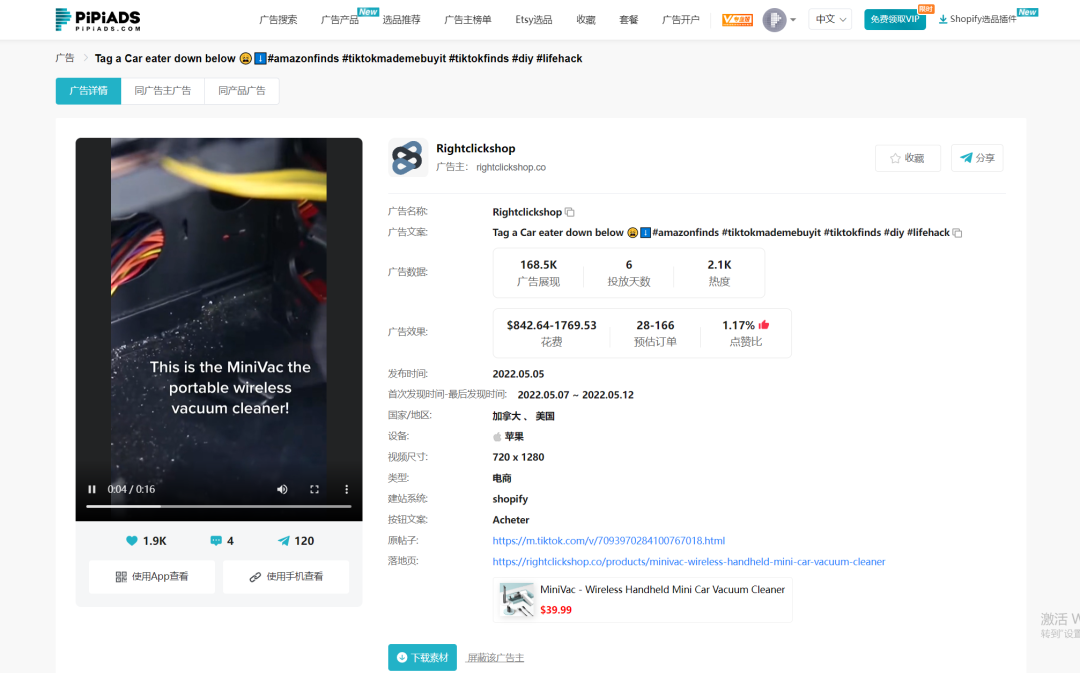Open the TikTok original post link
Image resolution: width=1080 pixels, height=673 pixels.
click(x=608, y=541)
